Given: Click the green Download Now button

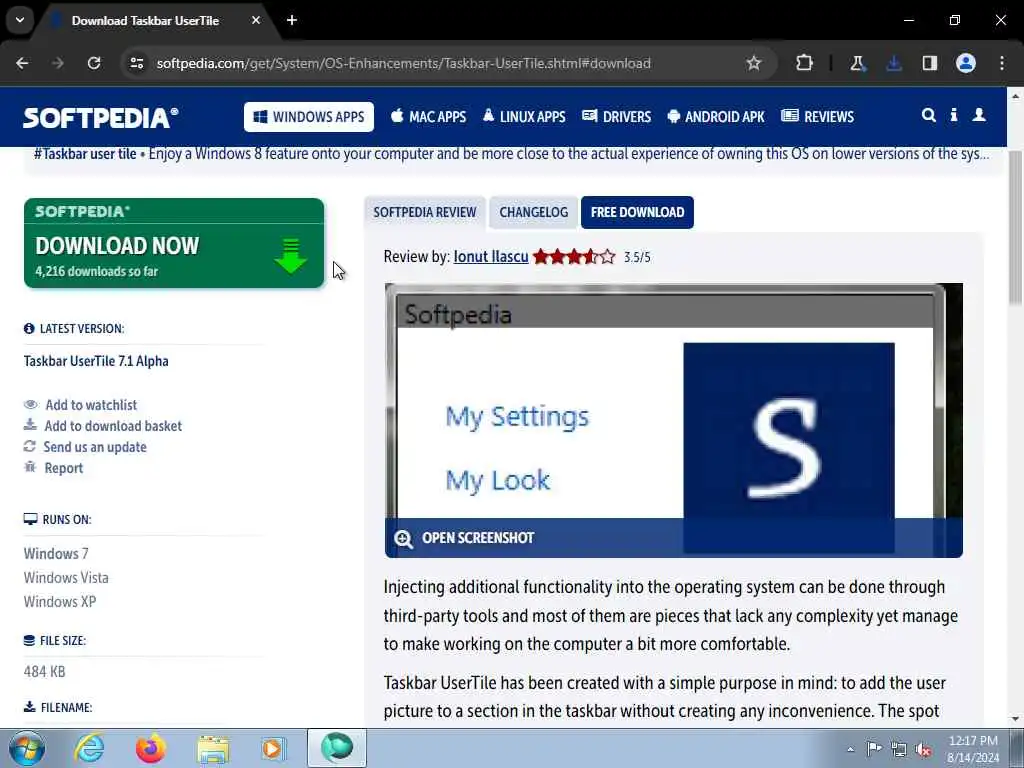Looking at the screenshot, I should (x=174, y=243).
